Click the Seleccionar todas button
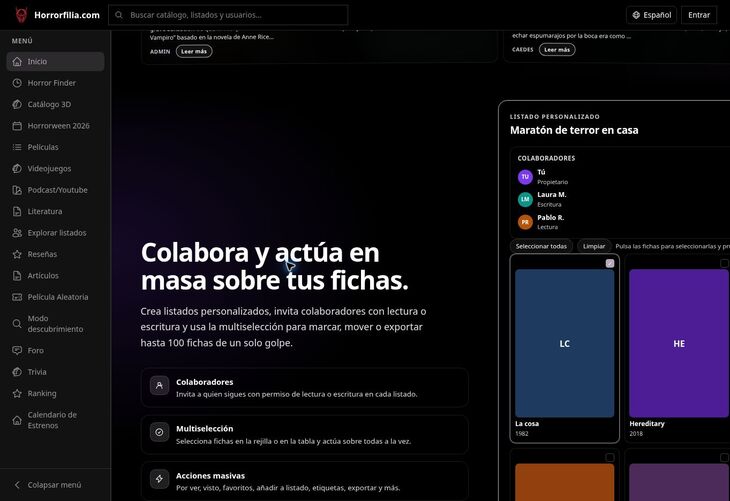730x501 pixels. (541, 246)
